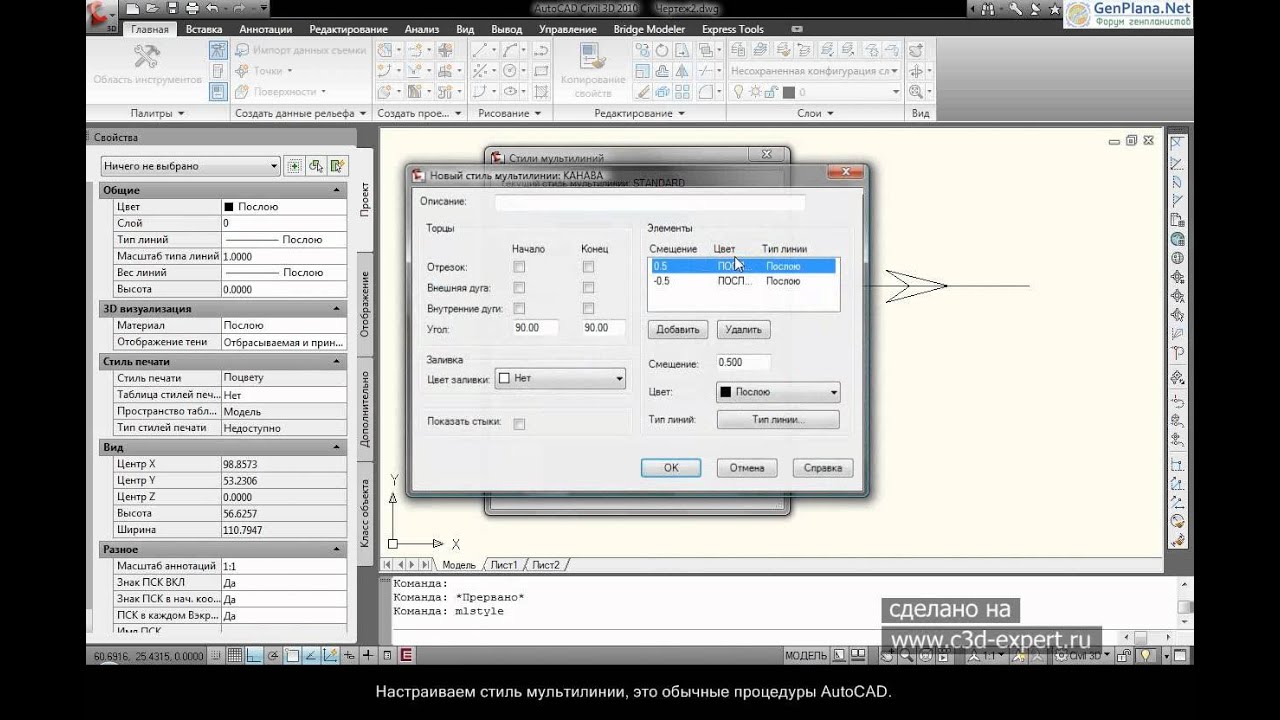This screenshot has height=720, width=1280.
Task: Click the Описание text field
Action: pos(650,202)
